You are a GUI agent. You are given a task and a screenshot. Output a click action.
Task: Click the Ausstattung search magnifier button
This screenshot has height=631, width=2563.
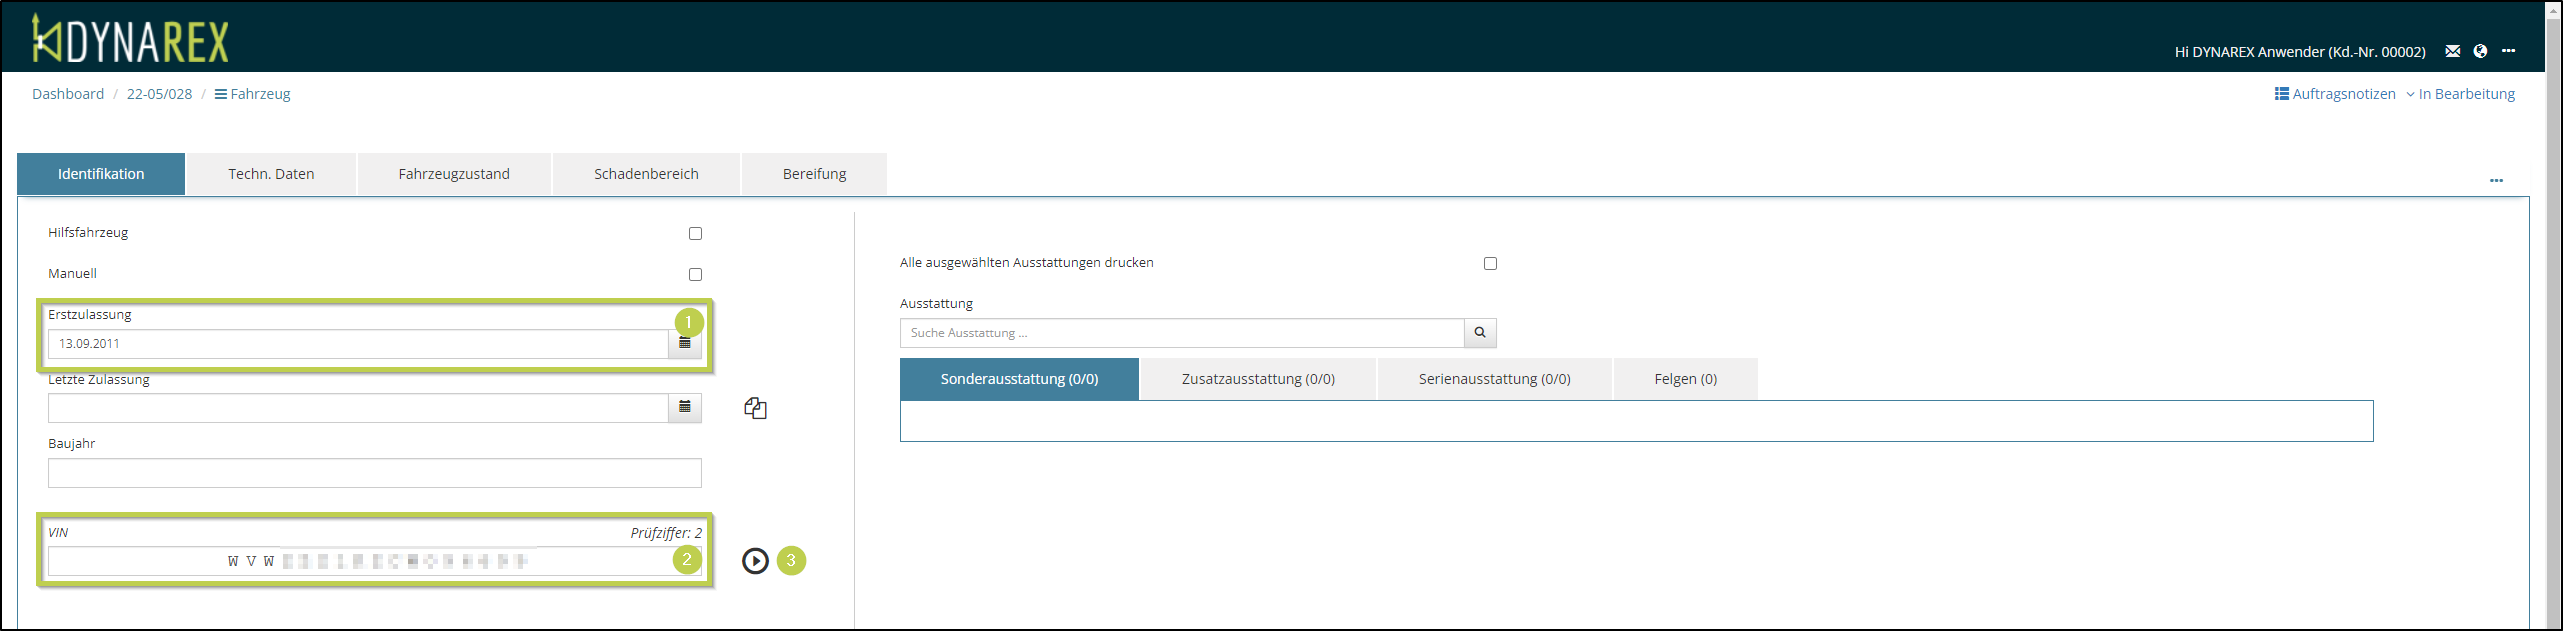[1480, 333]
